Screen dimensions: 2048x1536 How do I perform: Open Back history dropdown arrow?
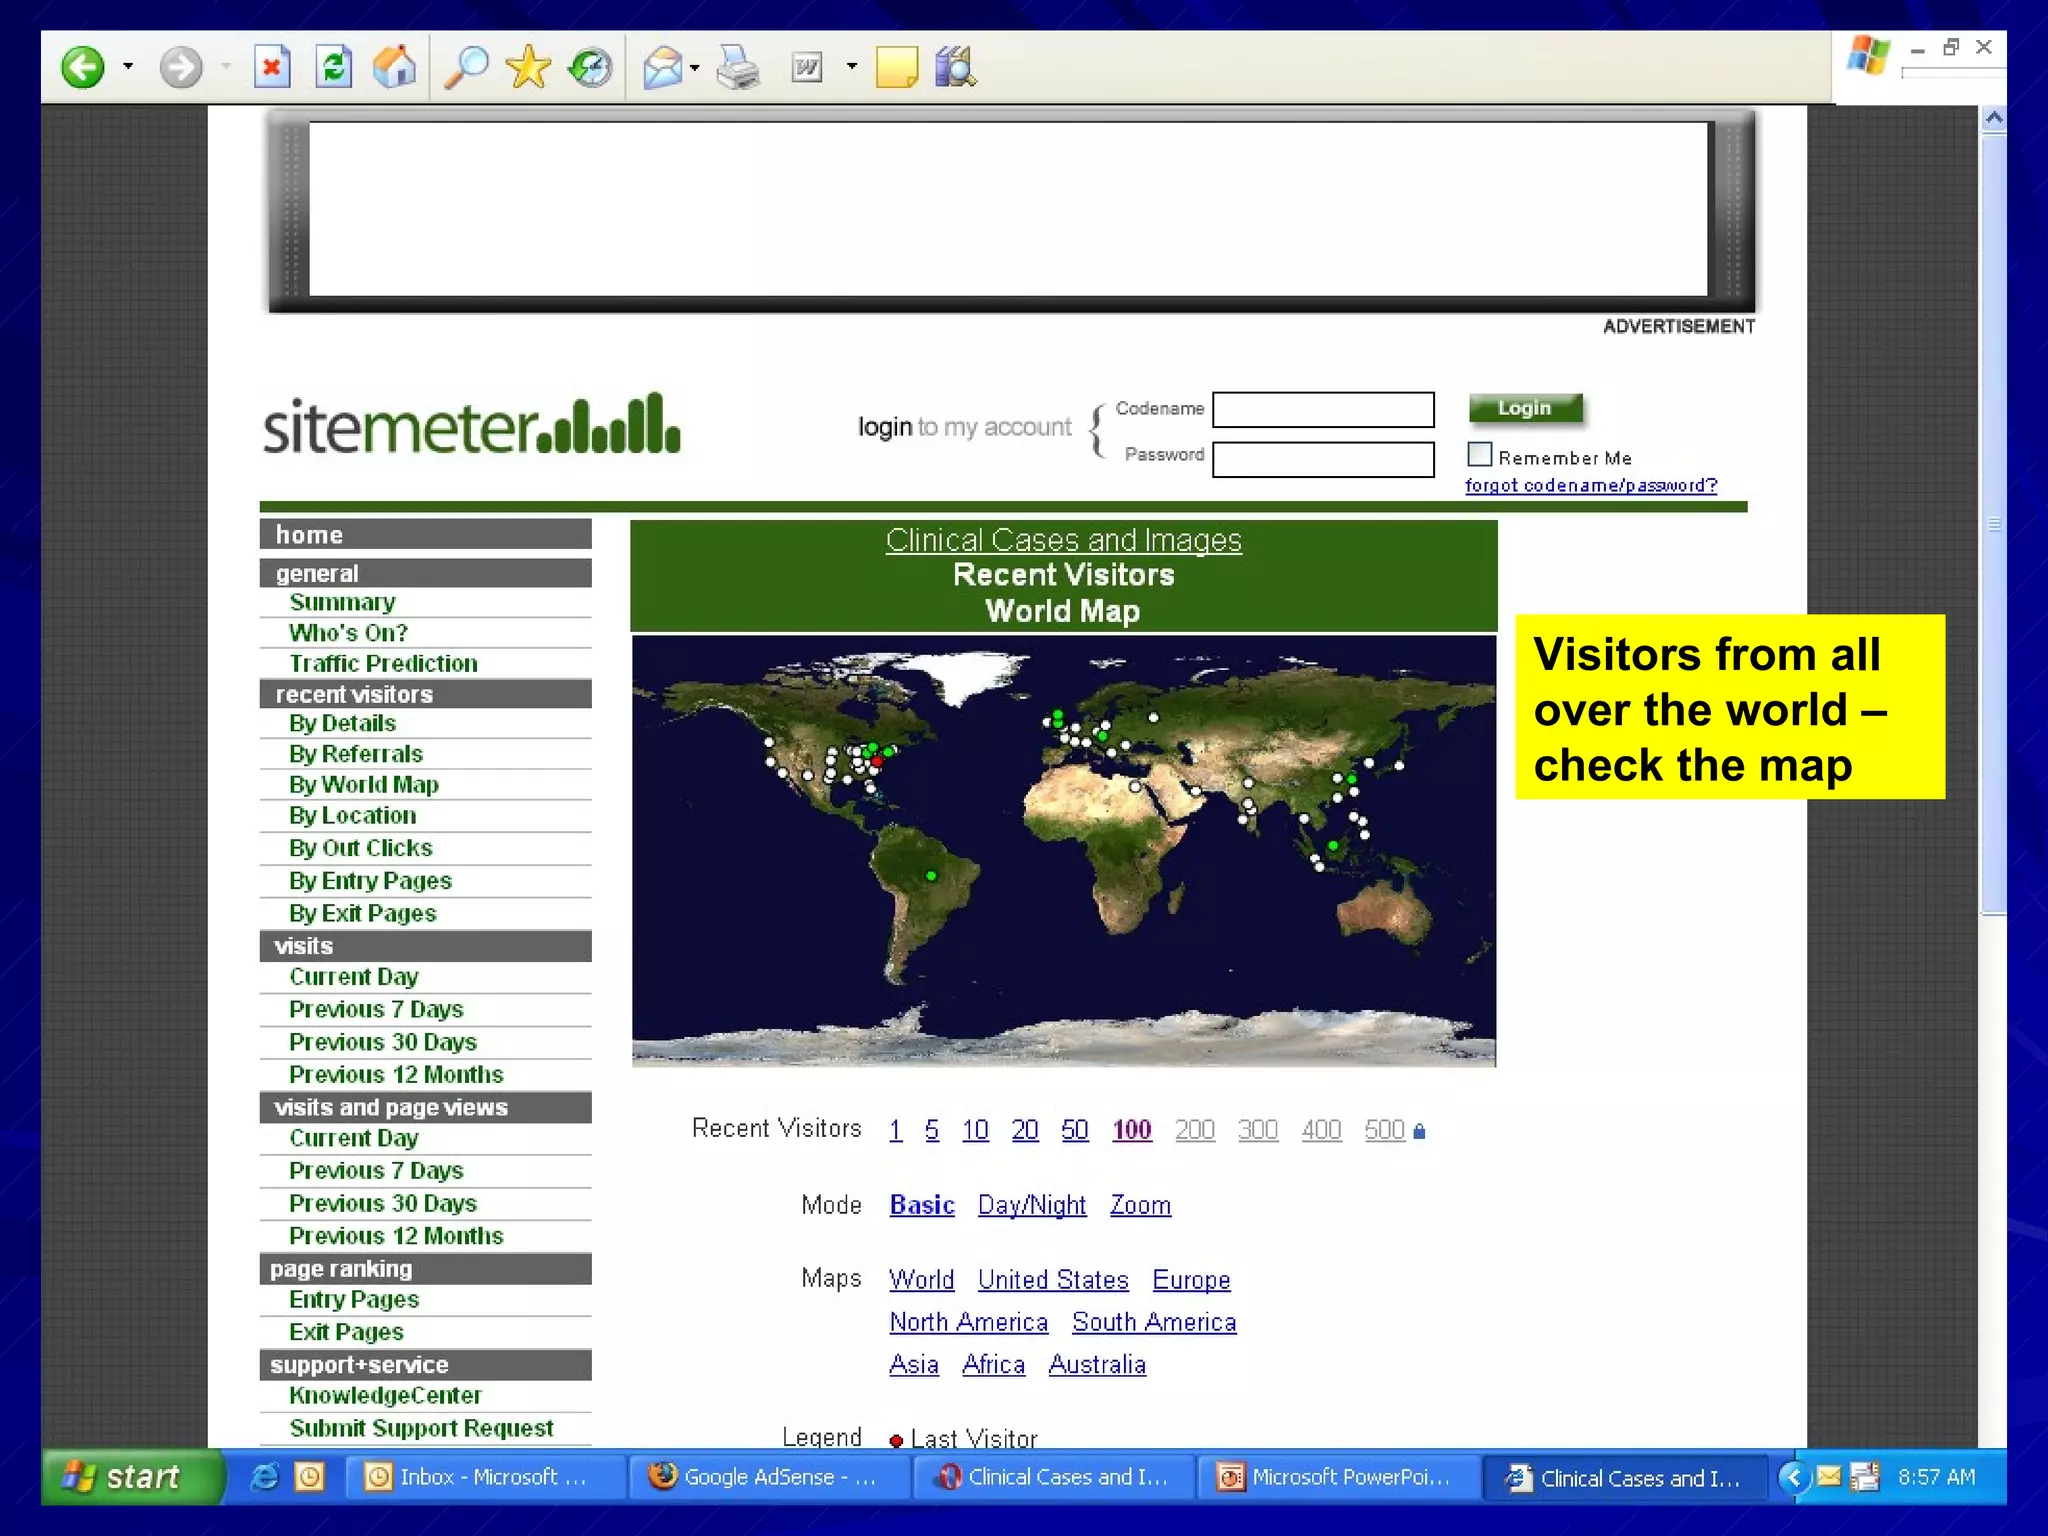pos(128,67)
